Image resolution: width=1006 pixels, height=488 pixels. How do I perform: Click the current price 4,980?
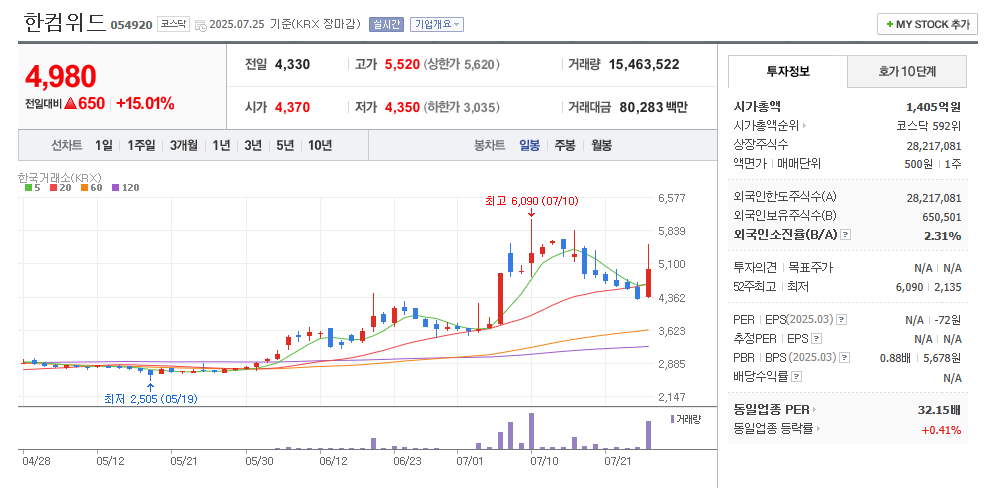tap(61, 76)
